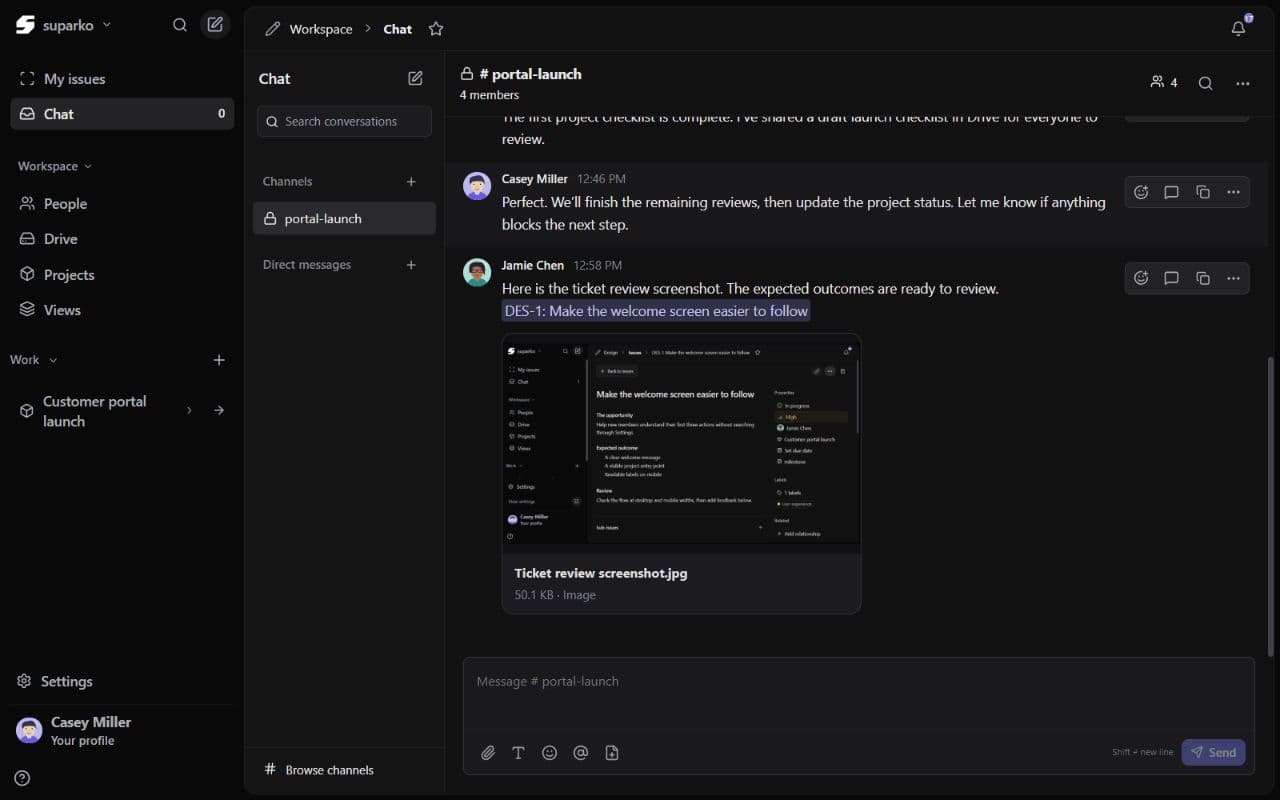
Task: Navigate to Projects
Action: pos(122,275)
